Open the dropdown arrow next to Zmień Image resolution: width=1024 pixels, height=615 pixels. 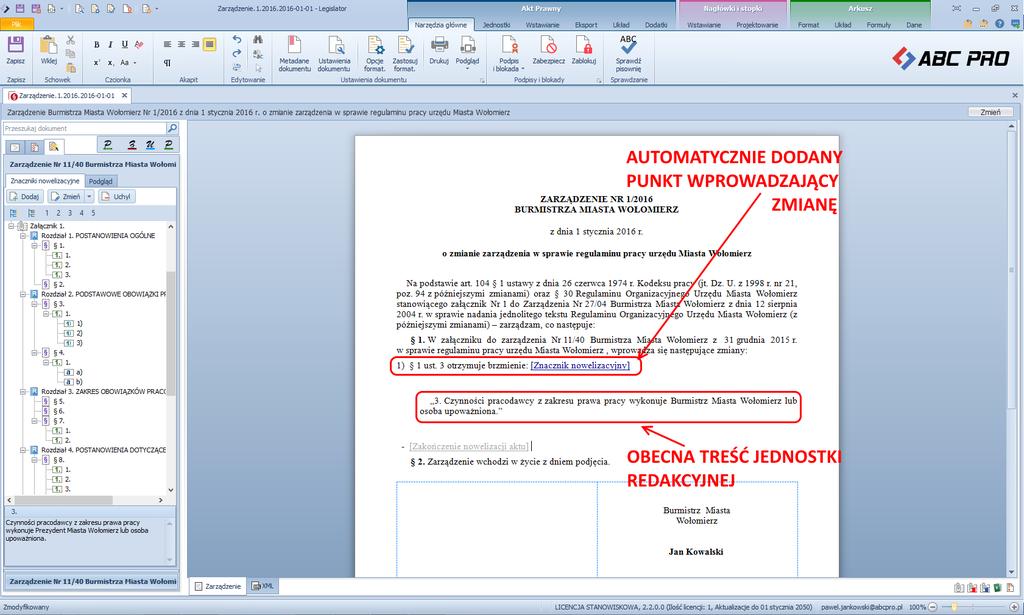(x=89, y=197)
